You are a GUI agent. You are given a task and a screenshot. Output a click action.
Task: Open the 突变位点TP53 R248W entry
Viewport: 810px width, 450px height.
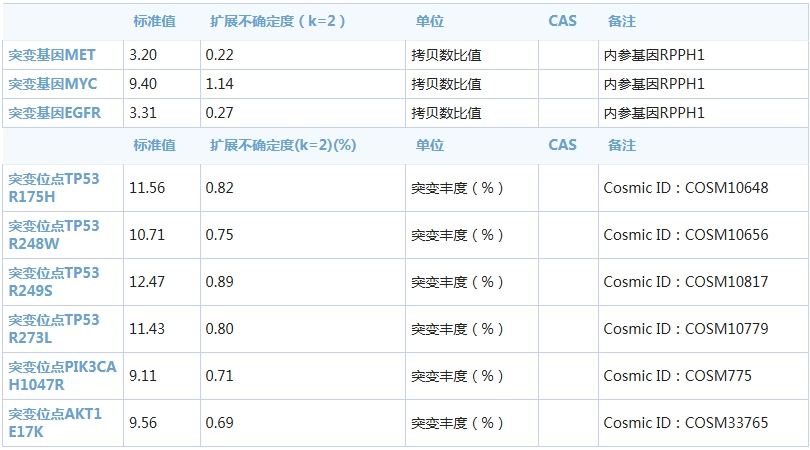54,235
